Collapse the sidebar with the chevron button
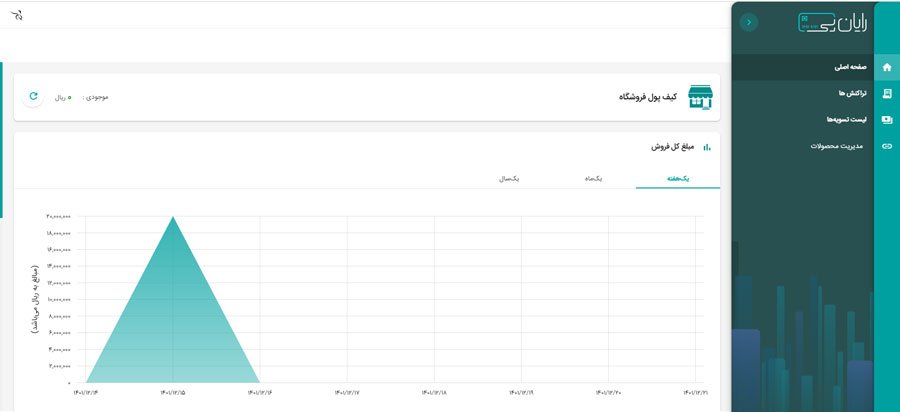The height and width of the screenshot is (412, 900). click(749, 22)
